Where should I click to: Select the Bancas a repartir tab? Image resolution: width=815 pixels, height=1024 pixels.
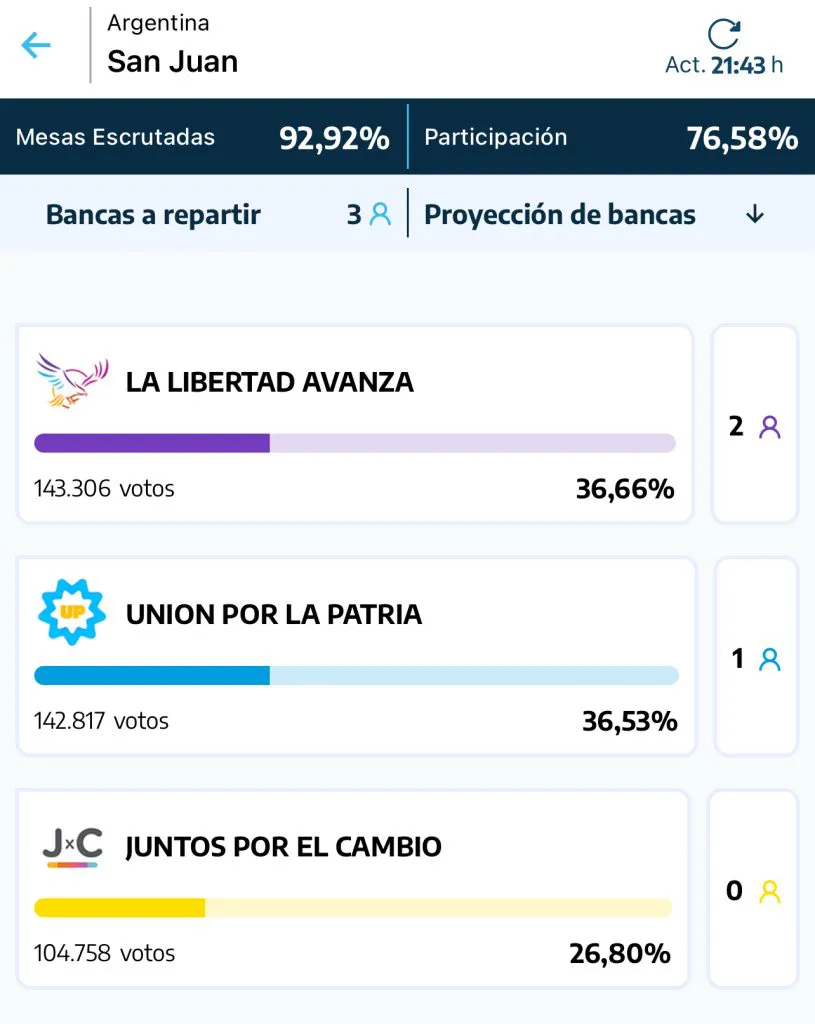point(153,214)
